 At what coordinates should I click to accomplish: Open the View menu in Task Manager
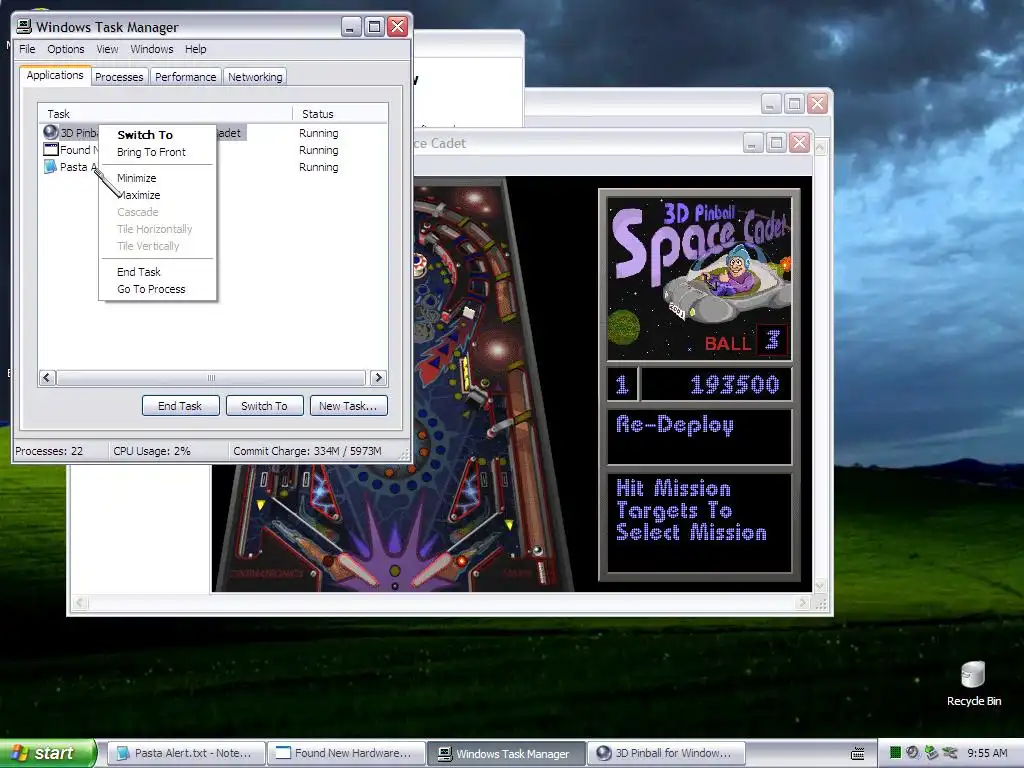click(x=107, y=49)
